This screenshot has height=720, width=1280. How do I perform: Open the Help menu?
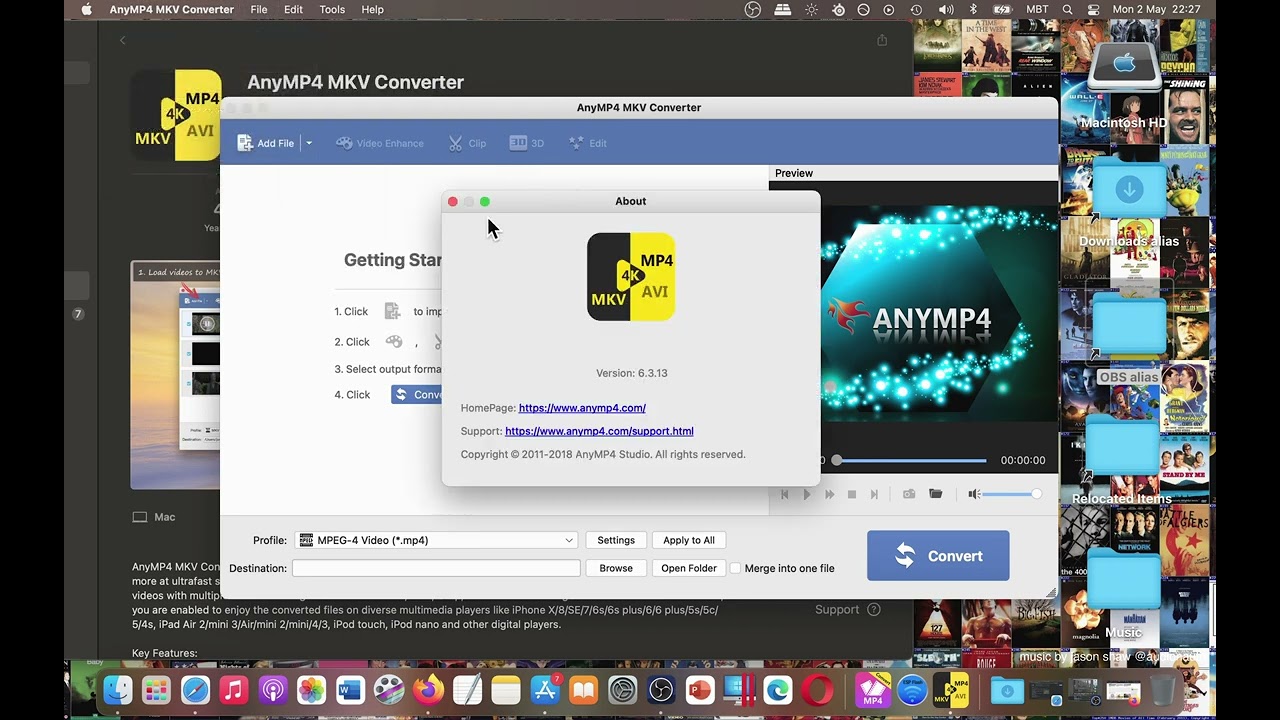[372, 9]
